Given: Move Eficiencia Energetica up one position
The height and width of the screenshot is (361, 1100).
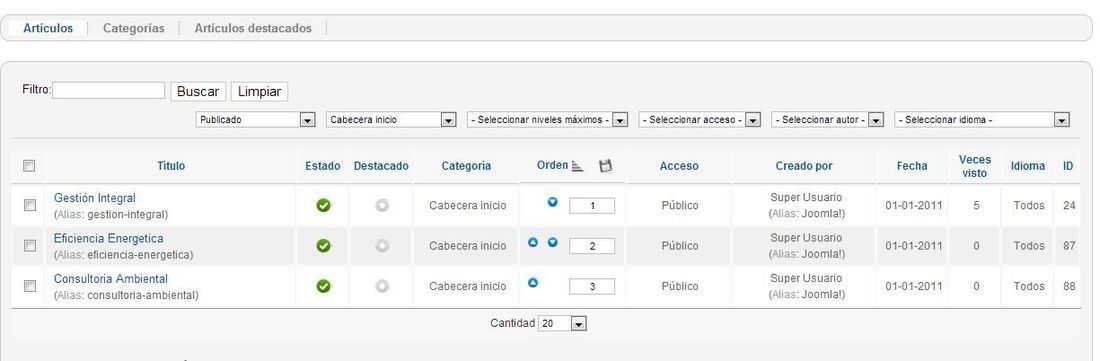Looking at the screenshot, I should pyautogui.click(x=532, y=243).
